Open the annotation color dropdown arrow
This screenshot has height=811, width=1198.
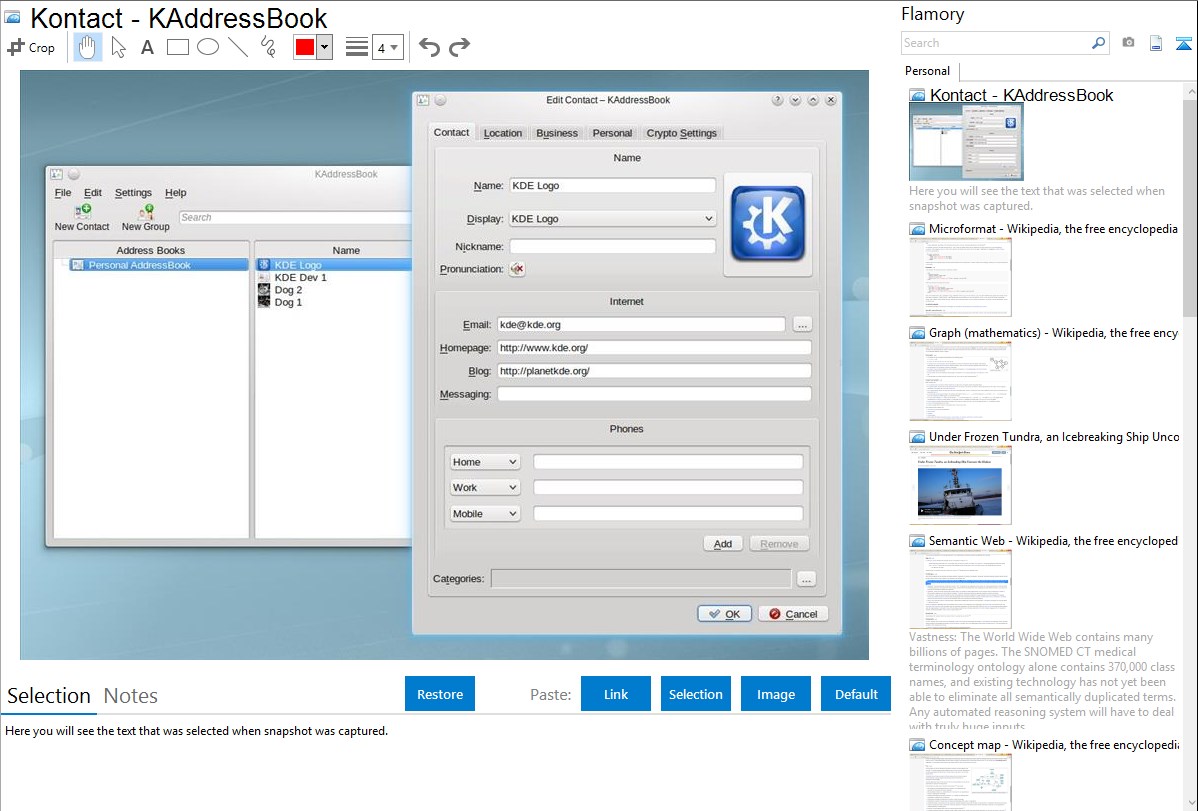point(325,47)
